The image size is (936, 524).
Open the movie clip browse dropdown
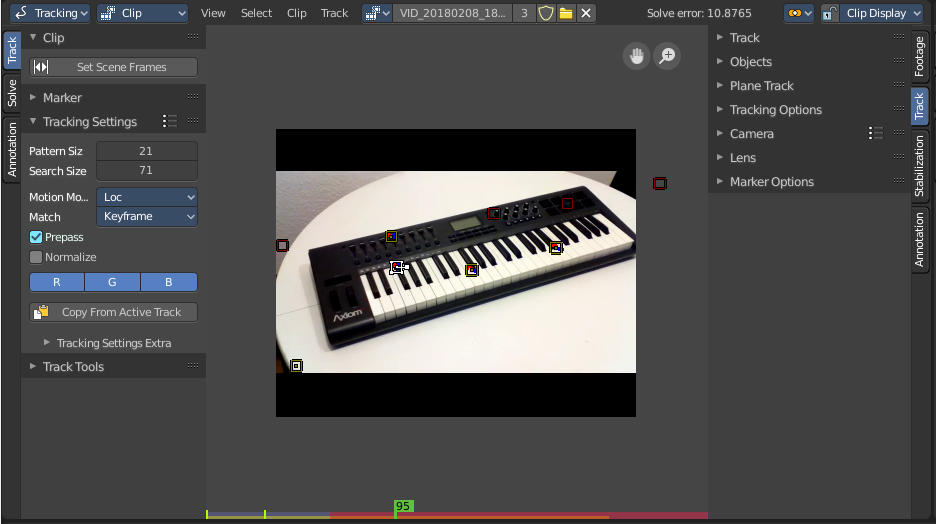(377, 13)
